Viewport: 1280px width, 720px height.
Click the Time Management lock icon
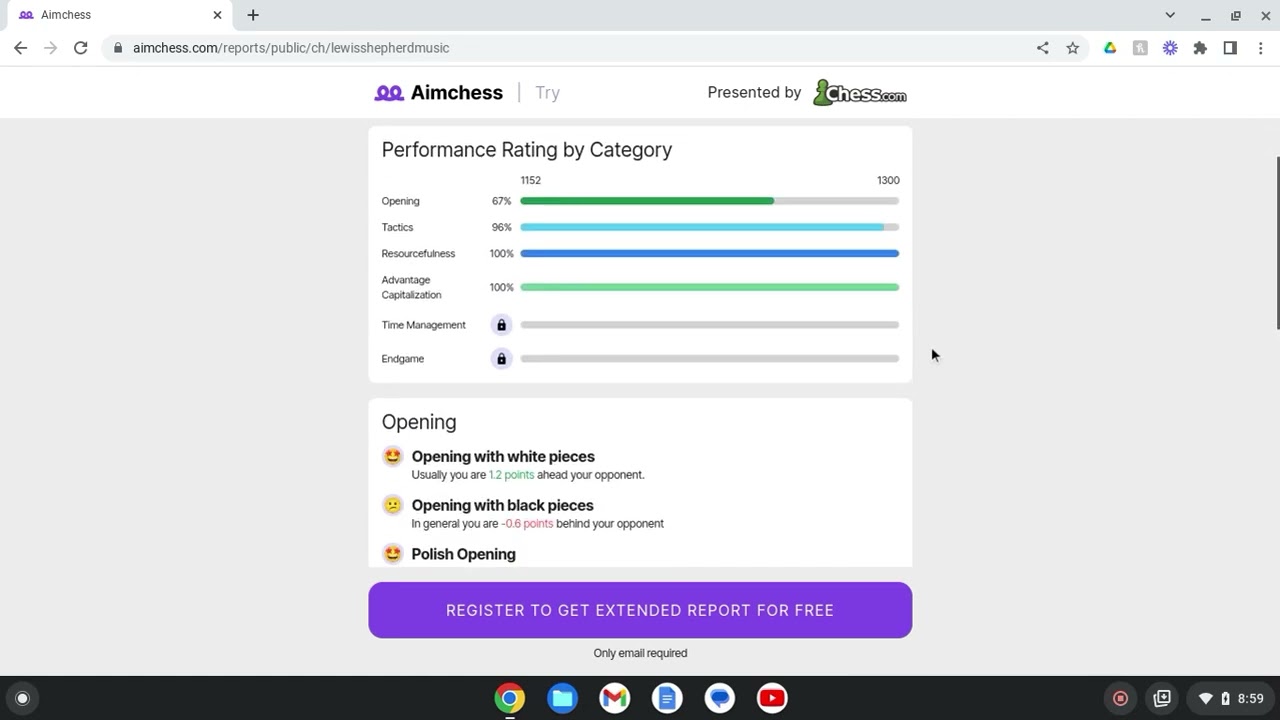pyautogui.click(x=501, y=325)
